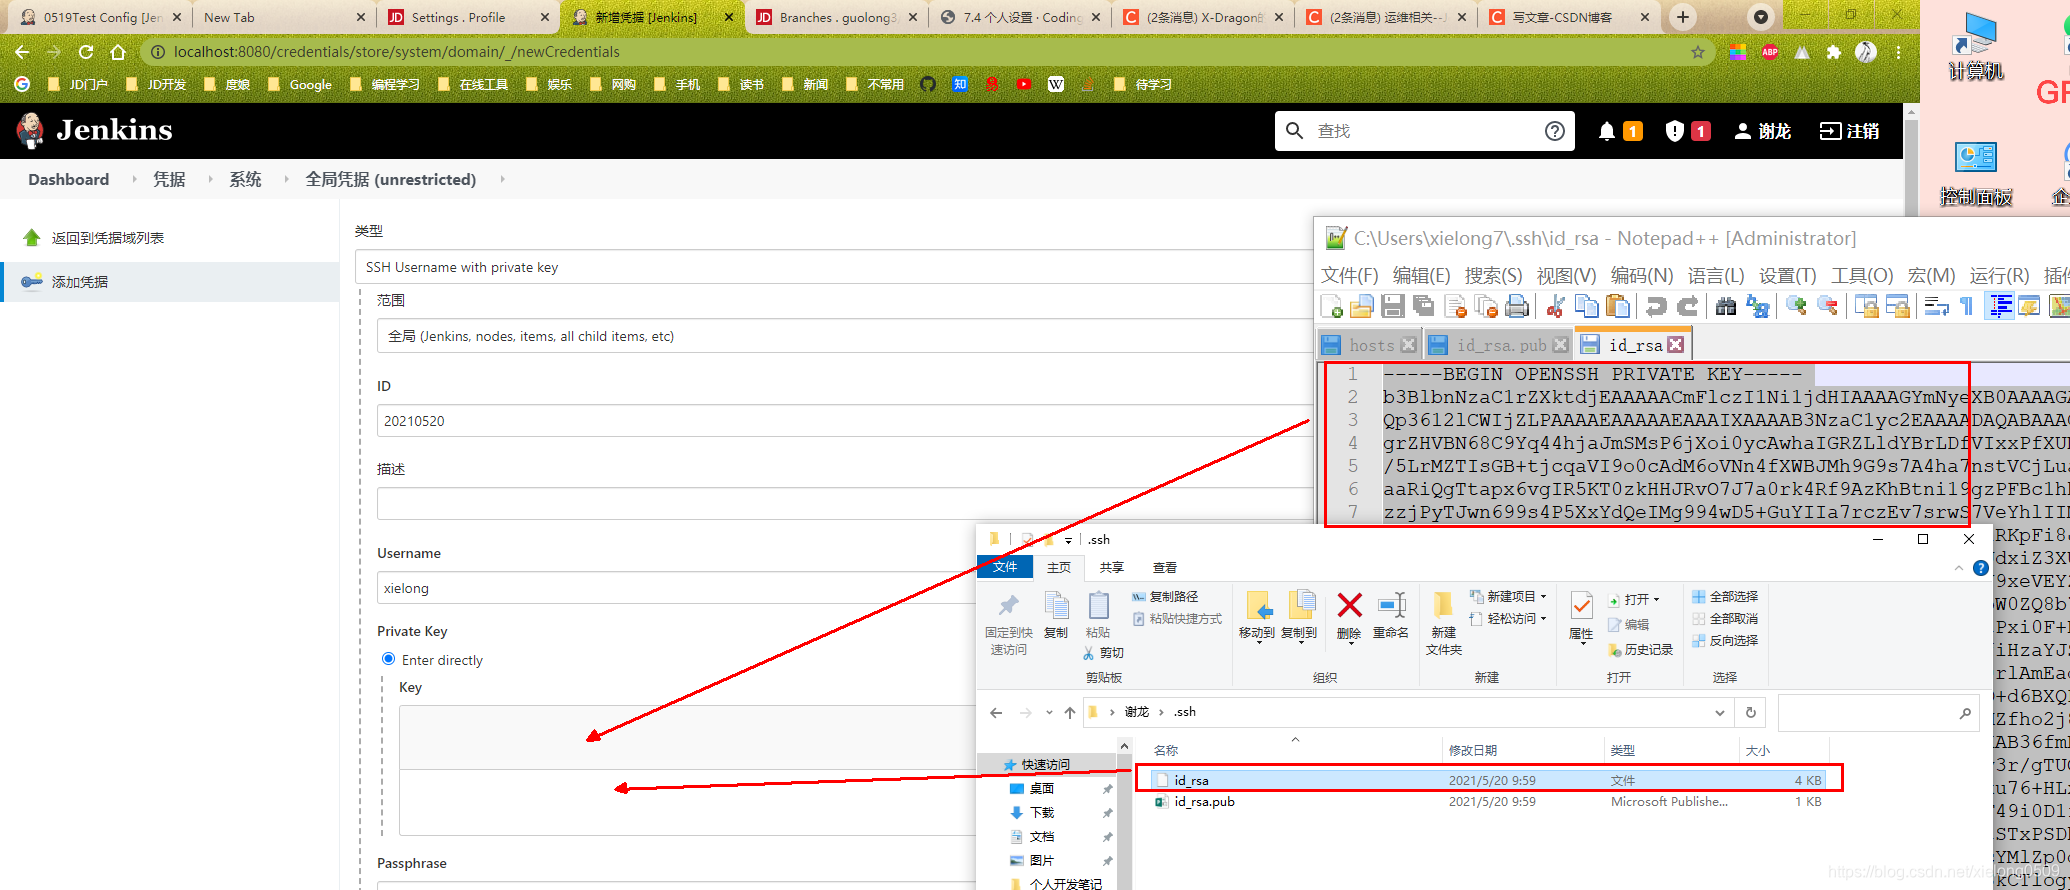Viewport: 2070px width, 890px height.
Task: Select id_rsa.pub file in Explorer
Action: tap(1204, 802)
